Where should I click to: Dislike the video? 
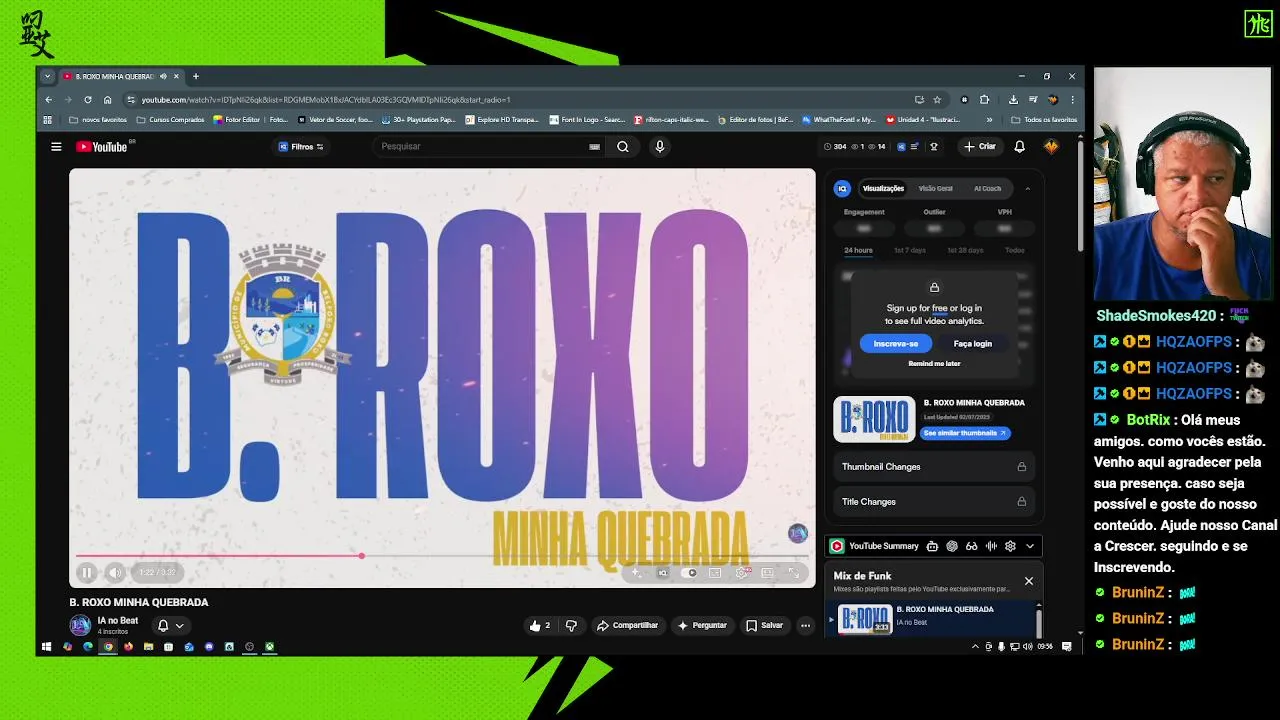pos(571,625)
